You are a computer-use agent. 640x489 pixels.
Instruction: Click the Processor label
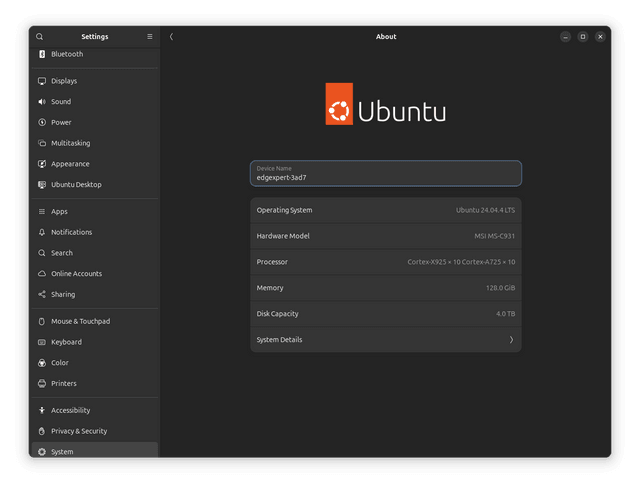272,262
